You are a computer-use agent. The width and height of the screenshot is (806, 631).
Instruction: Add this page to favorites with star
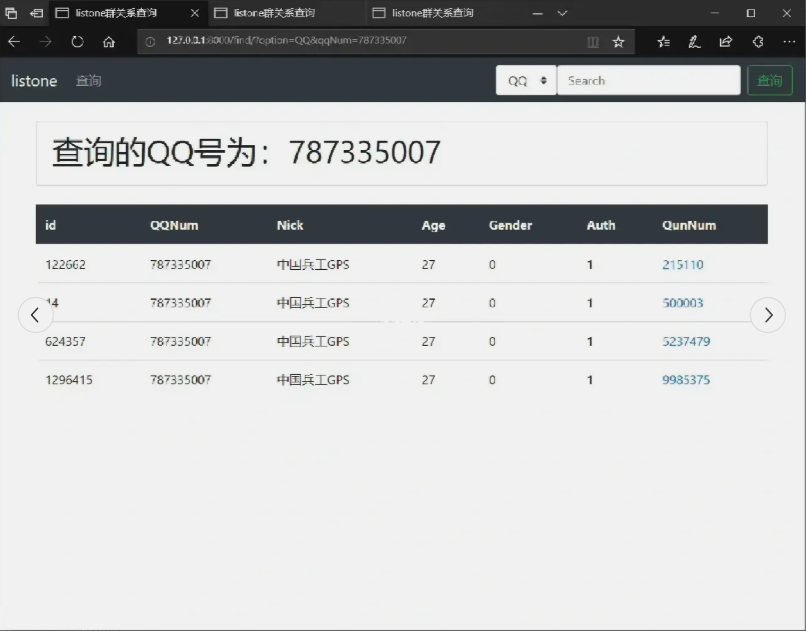(x=618, y=42)
